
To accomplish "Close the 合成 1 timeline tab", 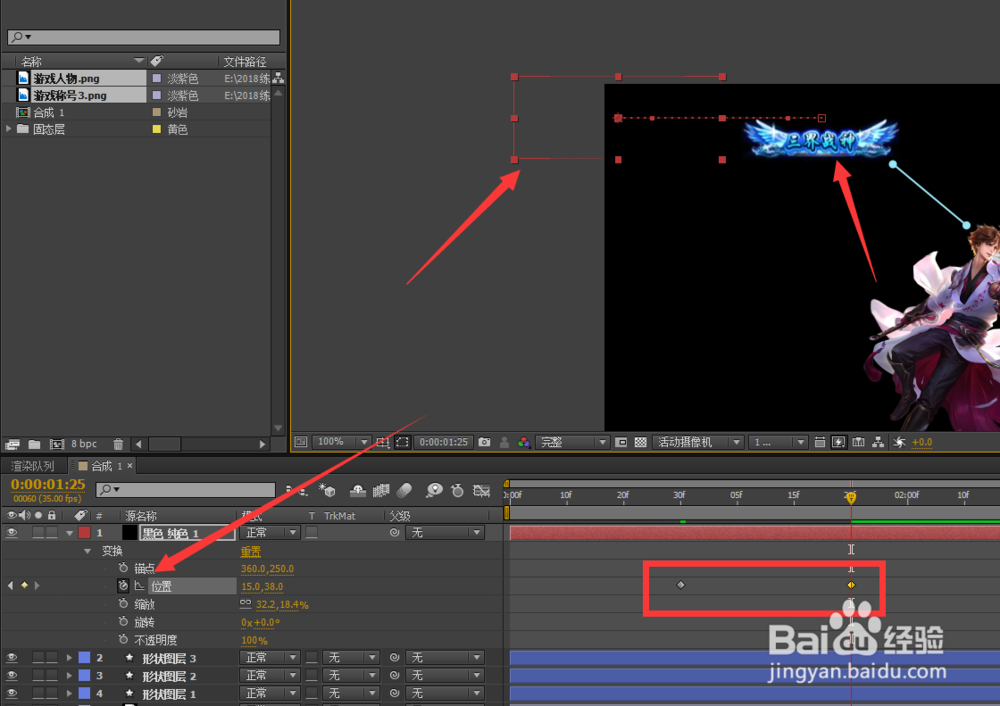I will pos(130,466).
